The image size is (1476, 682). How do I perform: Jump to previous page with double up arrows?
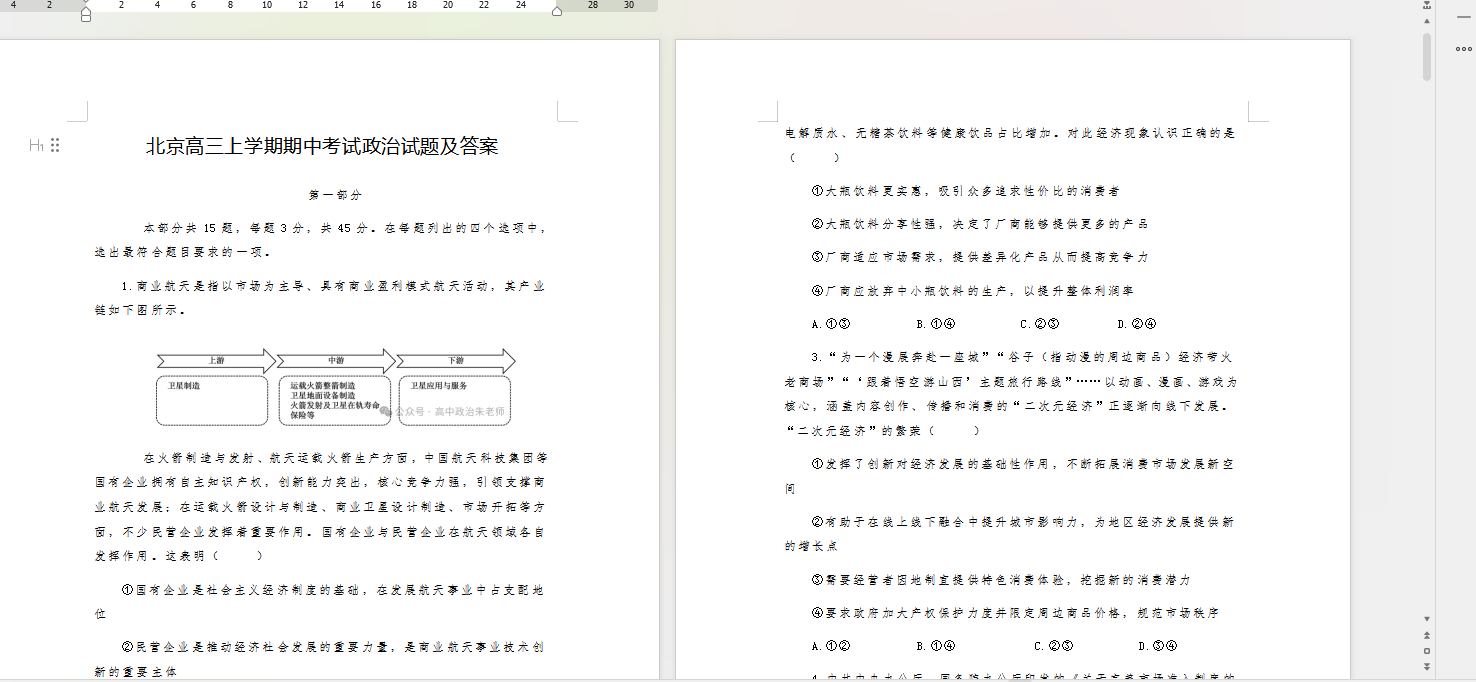pos(1427,635)
